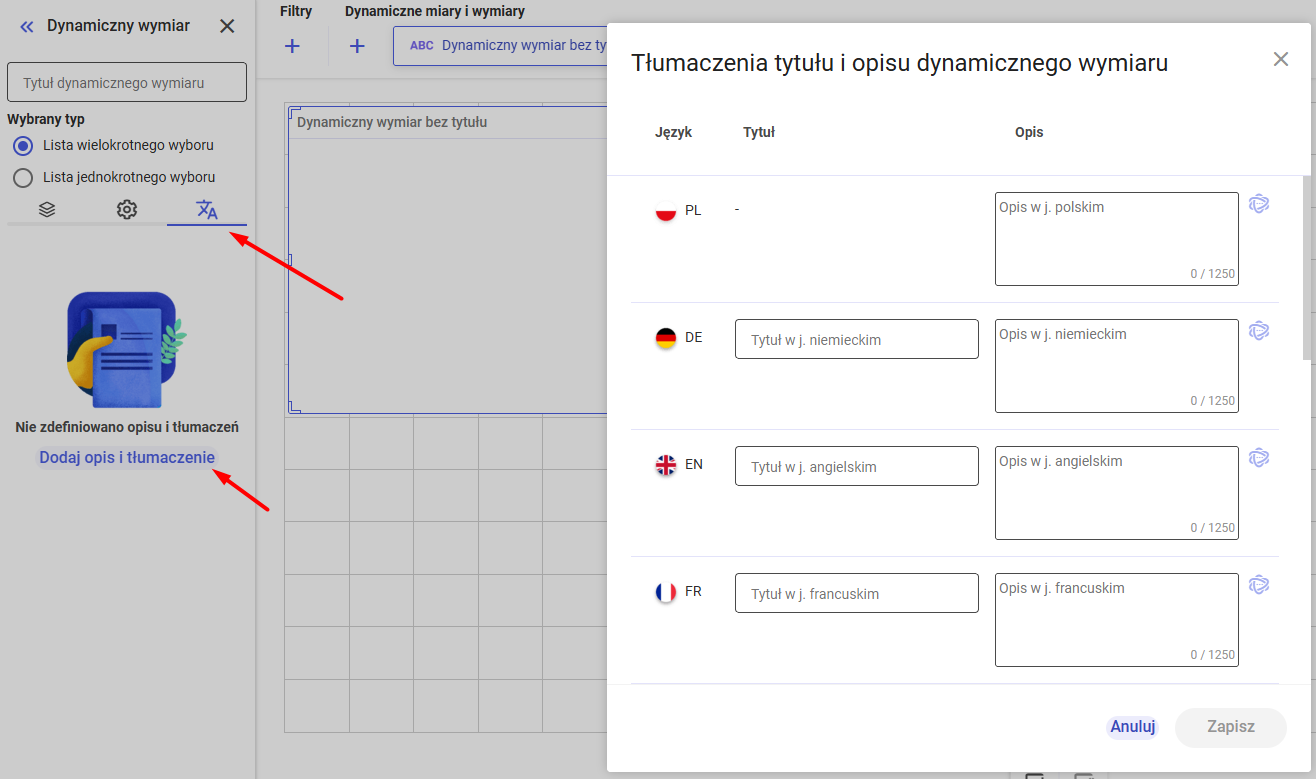Add a new filter with plus icon
The width and height of the screenshot is (1316, 779).
(292, 46)
